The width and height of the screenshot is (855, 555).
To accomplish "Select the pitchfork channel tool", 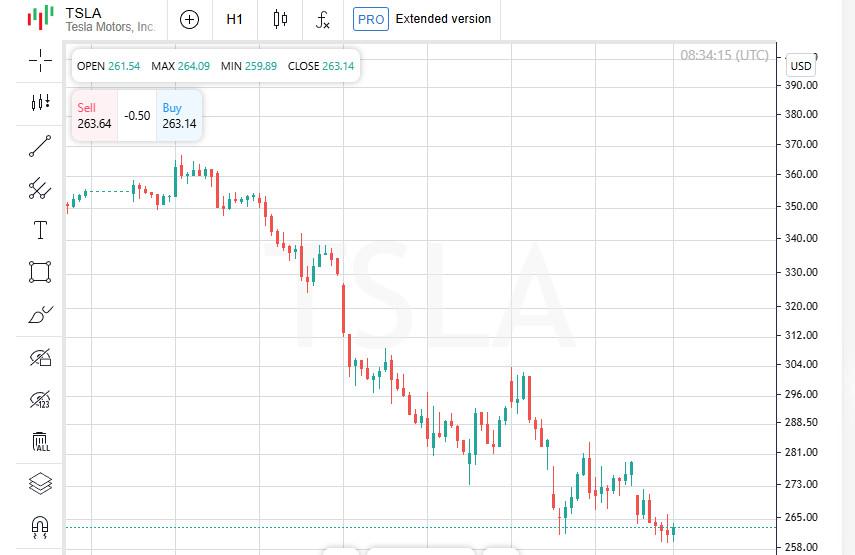I will coord(40,189).
